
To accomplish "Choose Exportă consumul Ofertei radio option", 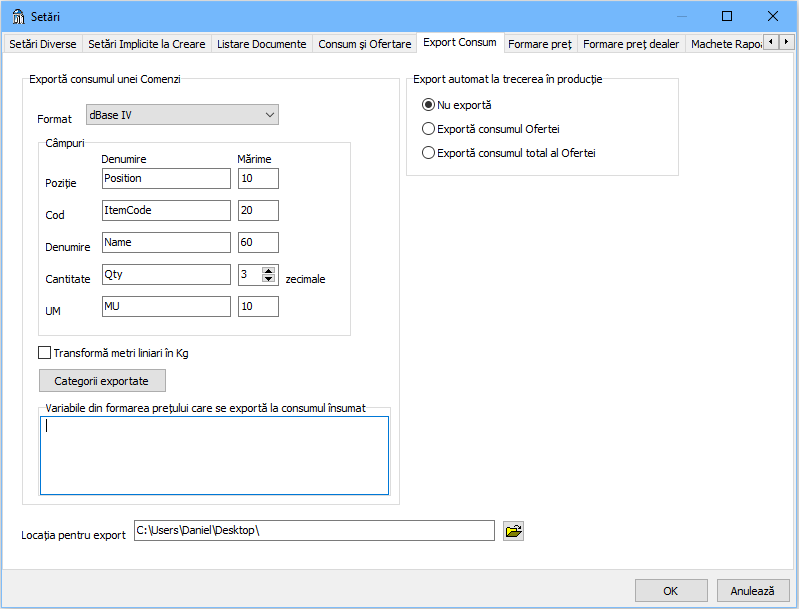I will click(x=429, y=129).
